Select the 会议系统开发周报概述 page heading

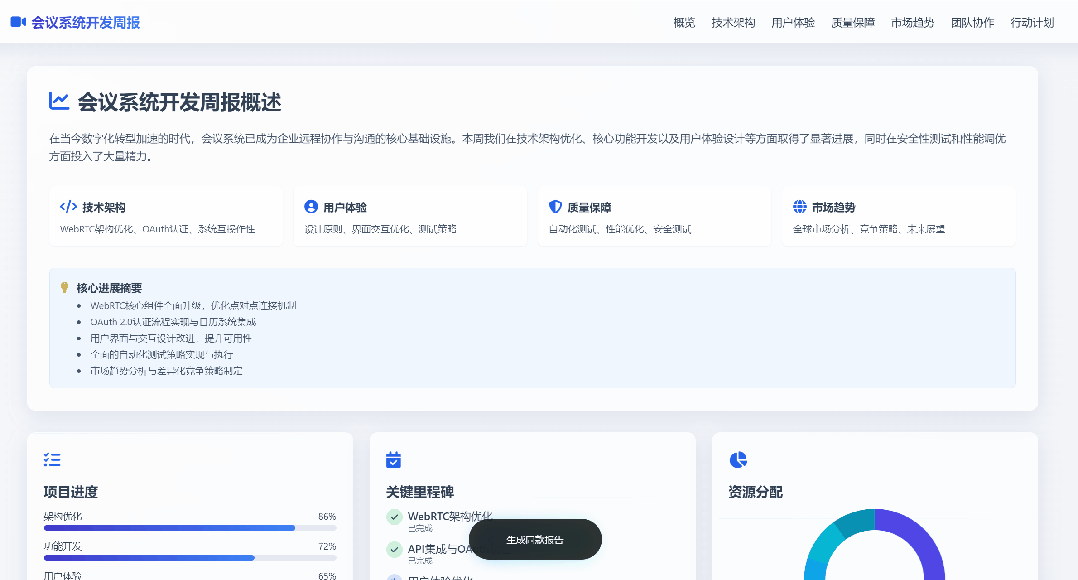[x=179, y=102]
